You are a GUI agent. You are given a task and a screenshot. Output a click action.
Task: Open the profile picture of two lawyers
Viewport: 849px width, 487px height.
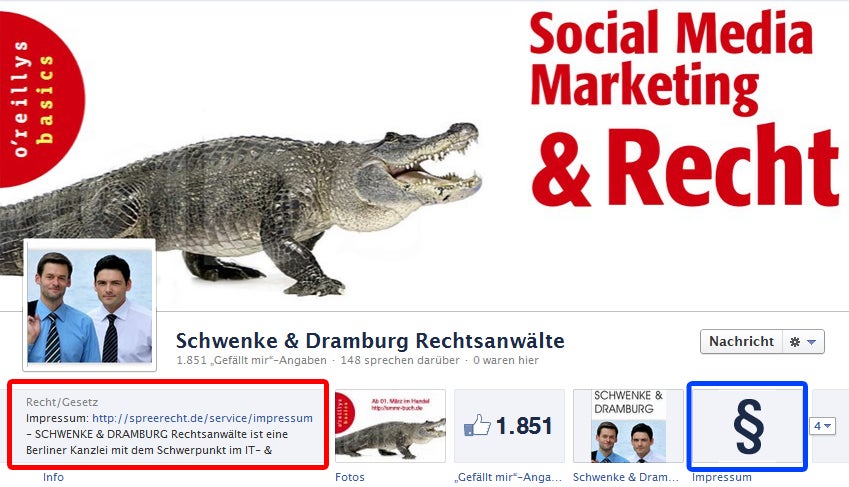tap(90, 306)
